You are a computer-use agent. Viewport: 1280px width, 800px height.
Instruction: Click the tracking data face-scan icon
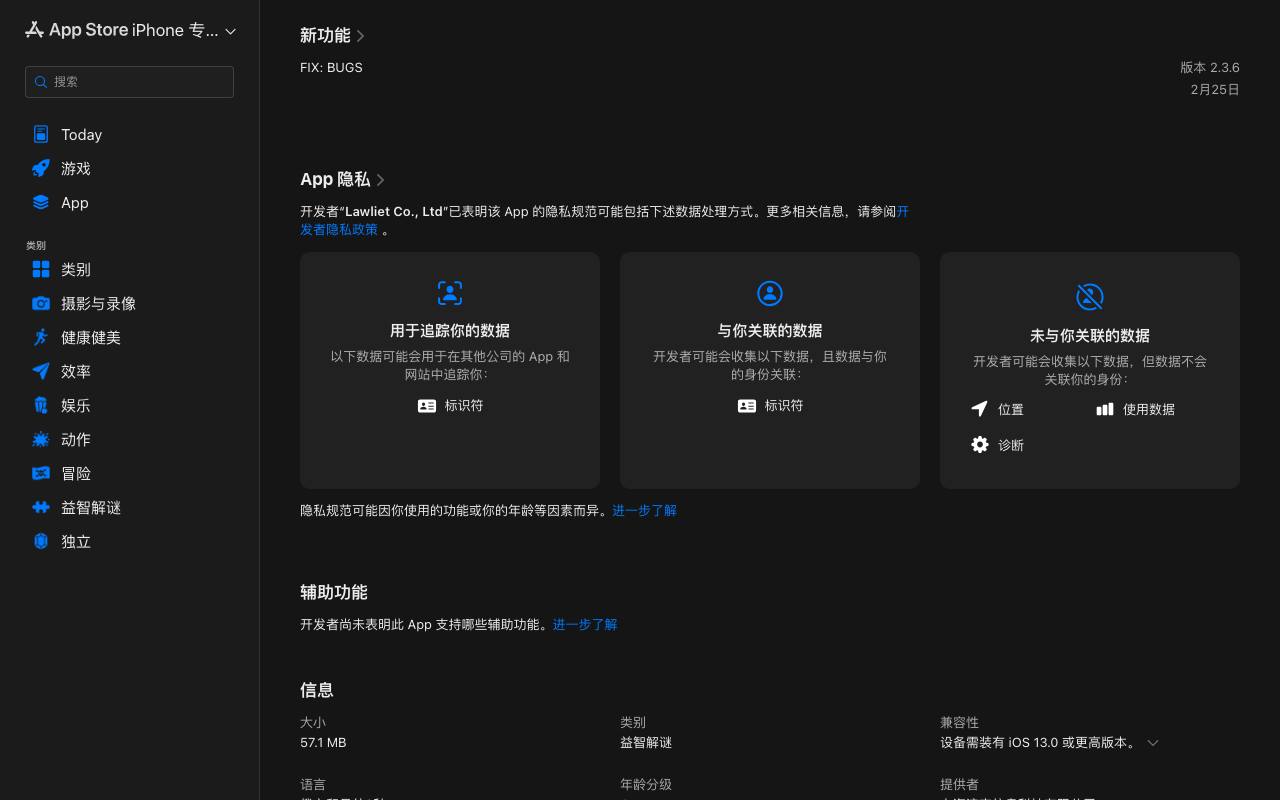(x=450, y=293)
